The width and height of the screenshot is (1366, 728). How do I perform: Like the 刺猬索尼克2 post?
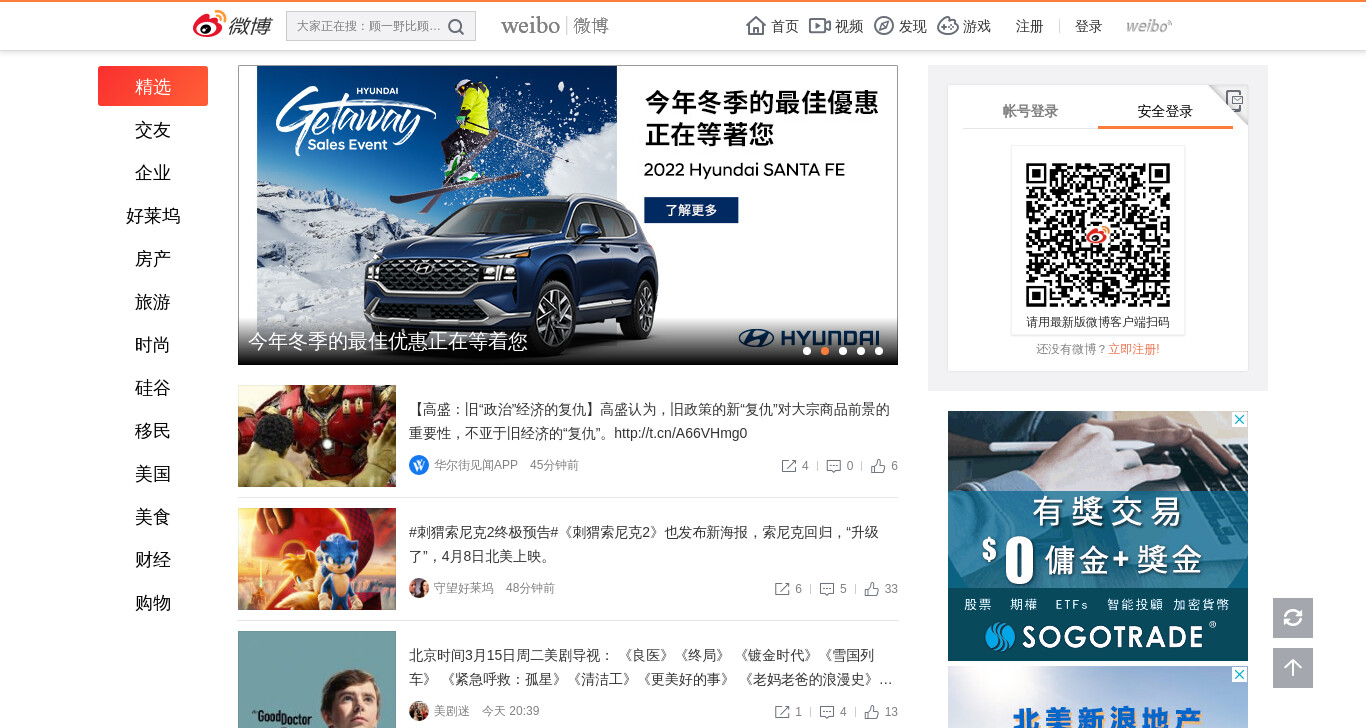[872, 589]
